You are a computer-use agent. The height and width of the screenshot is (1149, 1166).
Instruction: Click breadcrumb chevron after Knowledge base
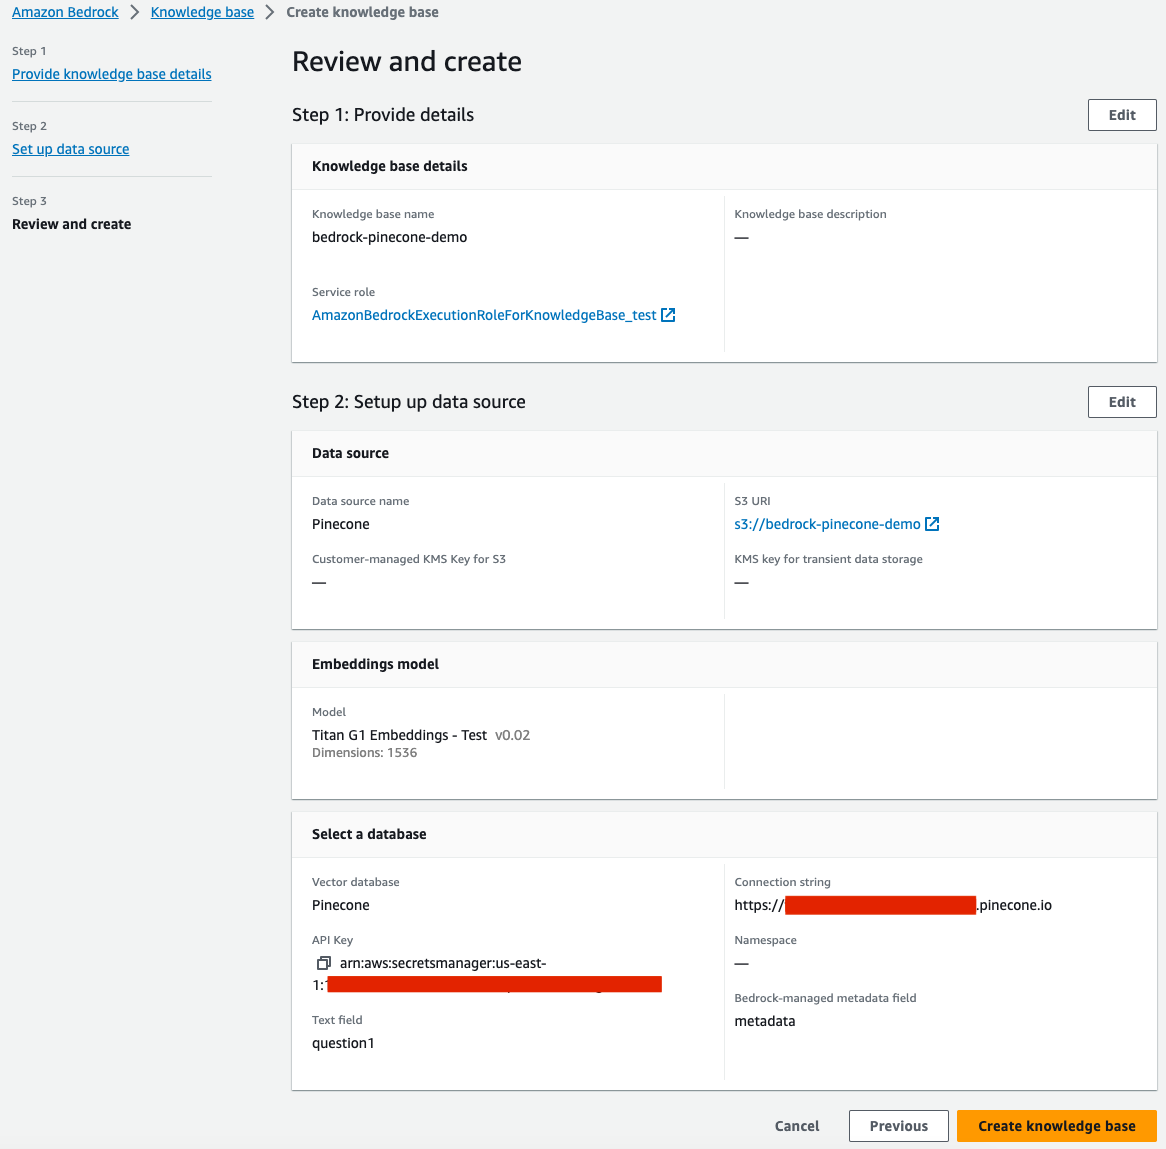270,13
